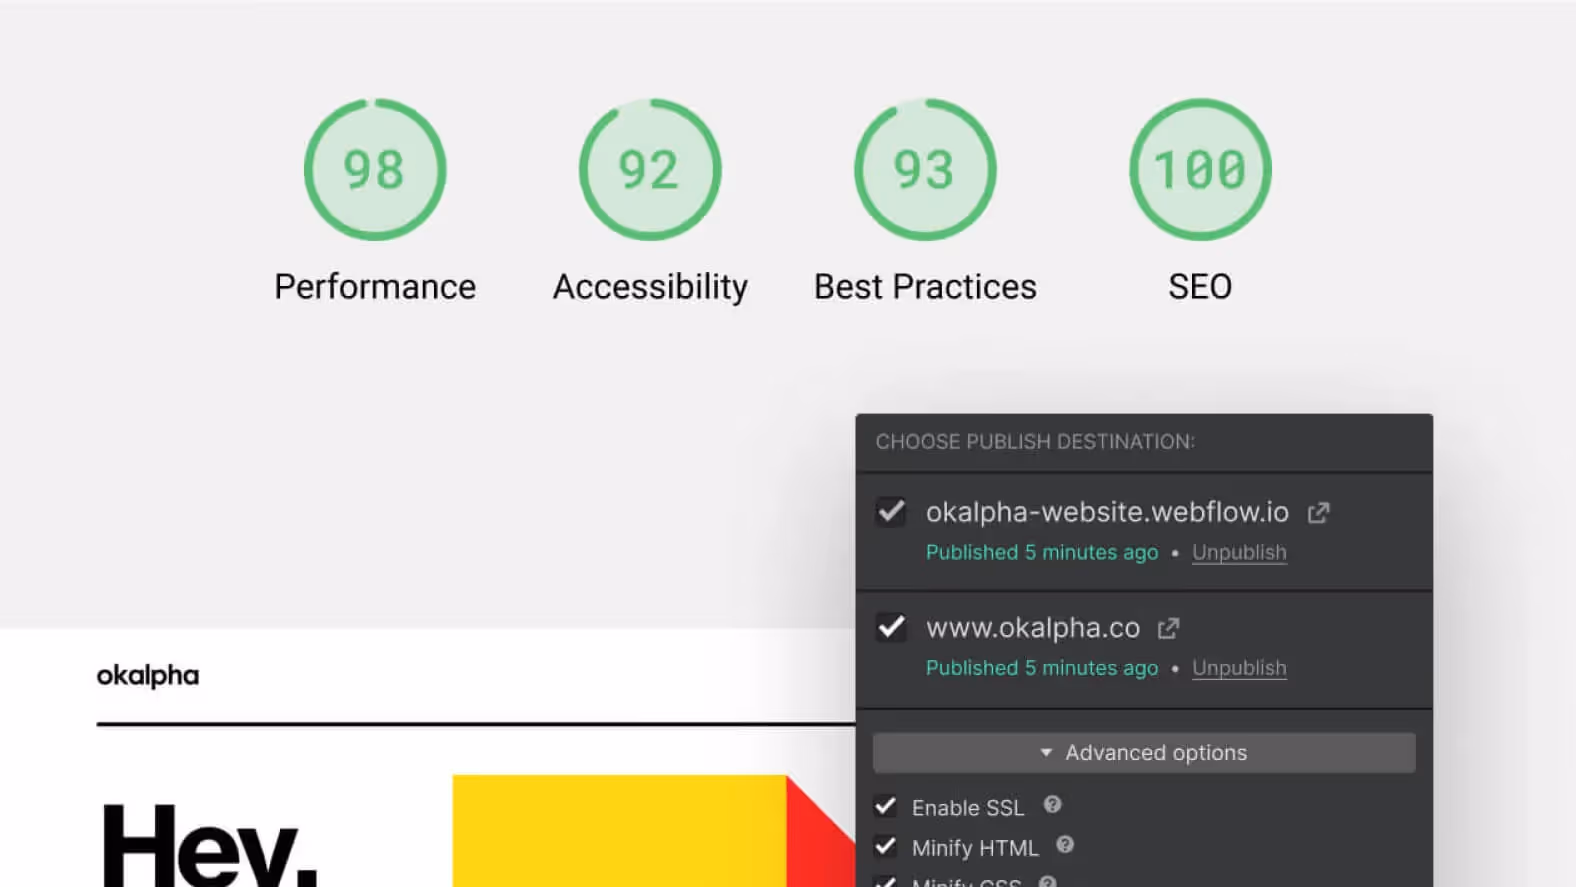Select the Best Practices tab label
This screenshot has width=1576, height=887.
click(924, 286)
